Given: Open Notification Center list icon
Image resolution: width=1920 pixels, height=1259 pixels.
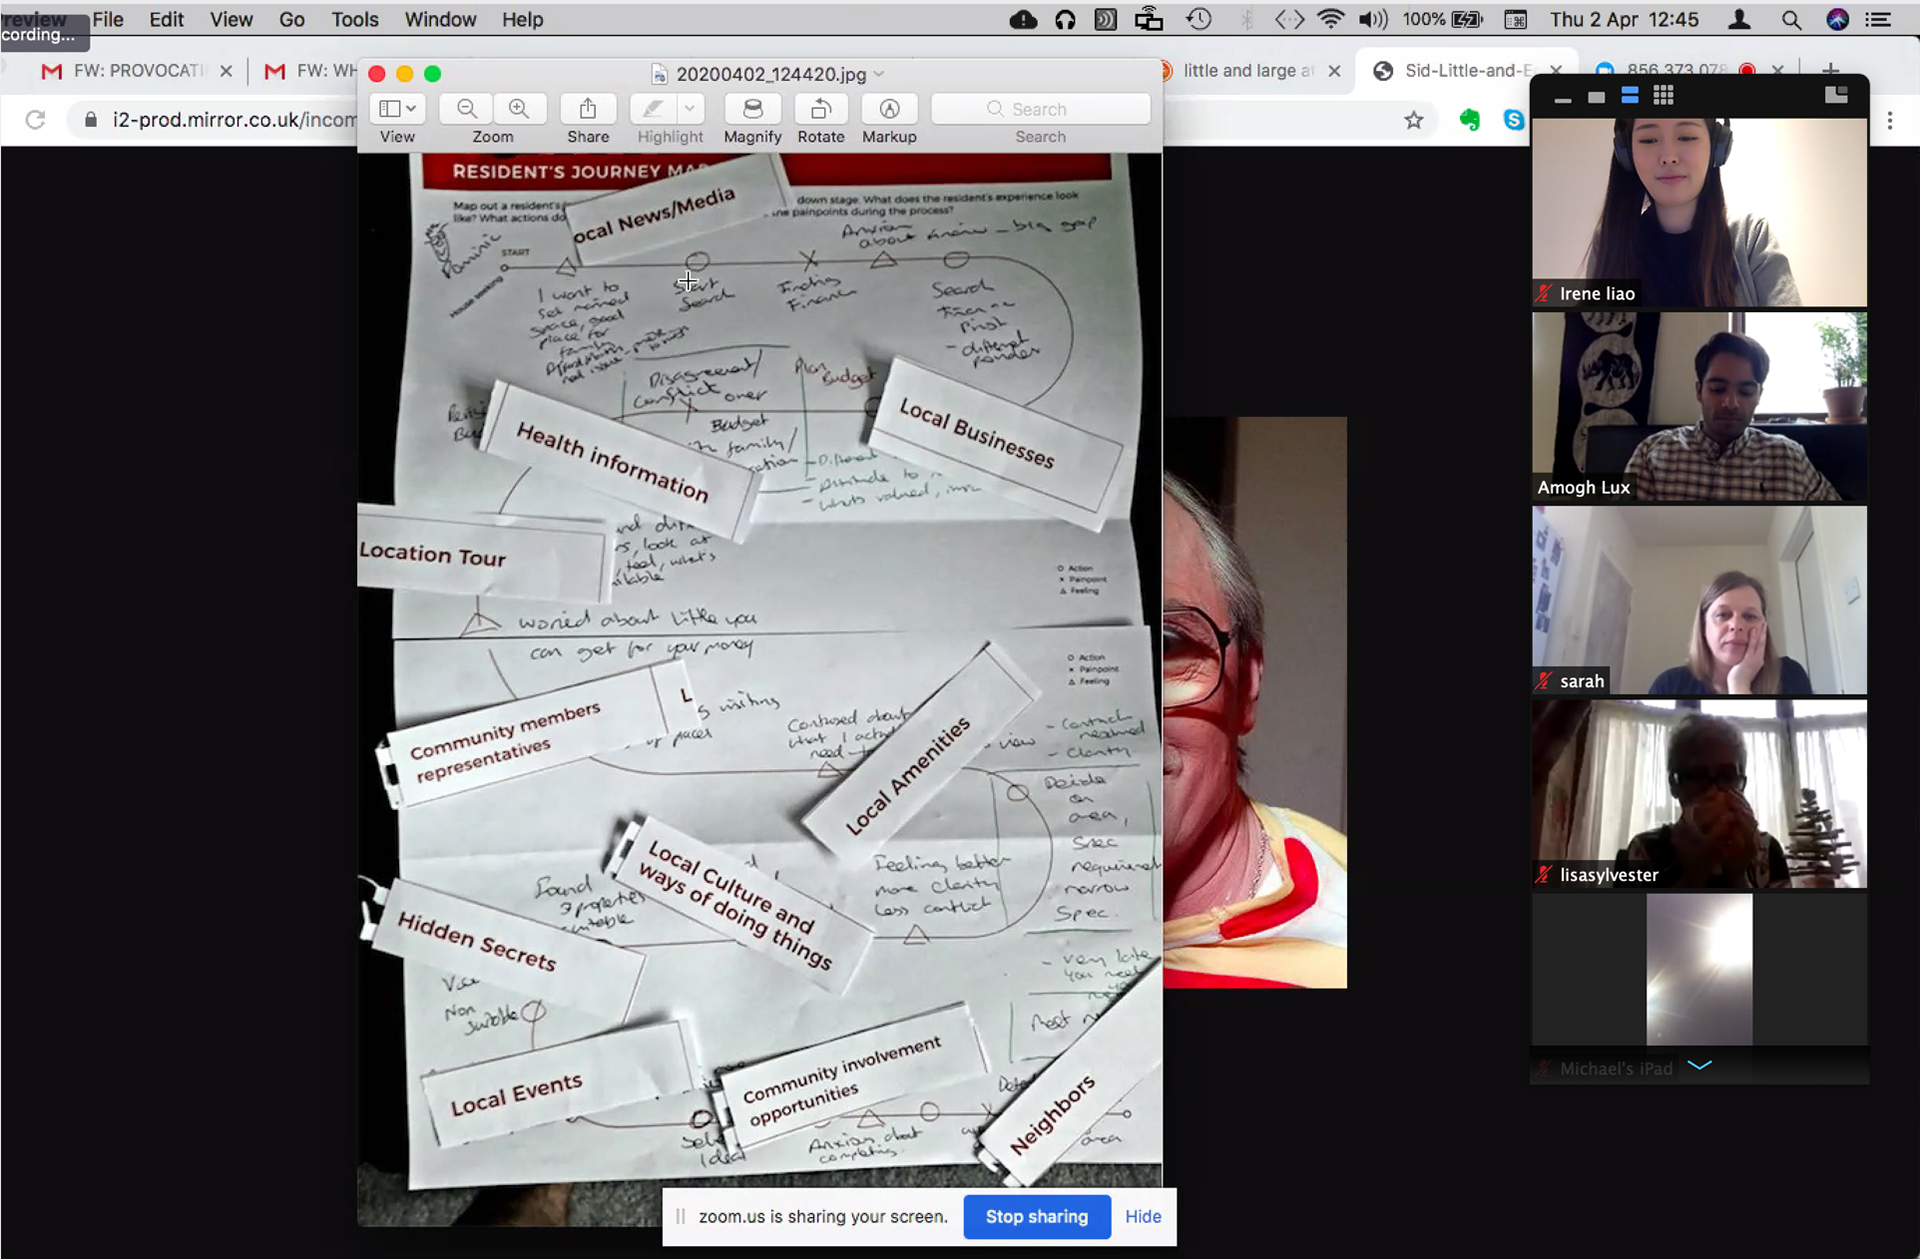Looking at the screenshot, I should click(x=1878, y=19).
